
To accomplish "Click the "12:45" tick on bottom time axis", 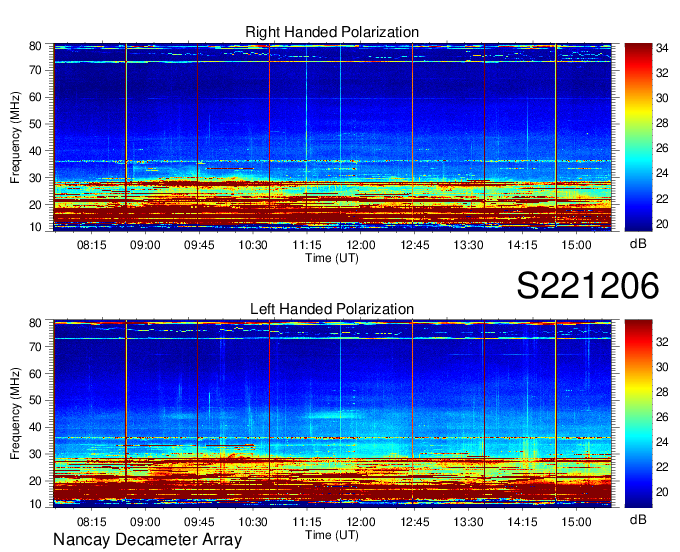I will [x=415, y=522].
